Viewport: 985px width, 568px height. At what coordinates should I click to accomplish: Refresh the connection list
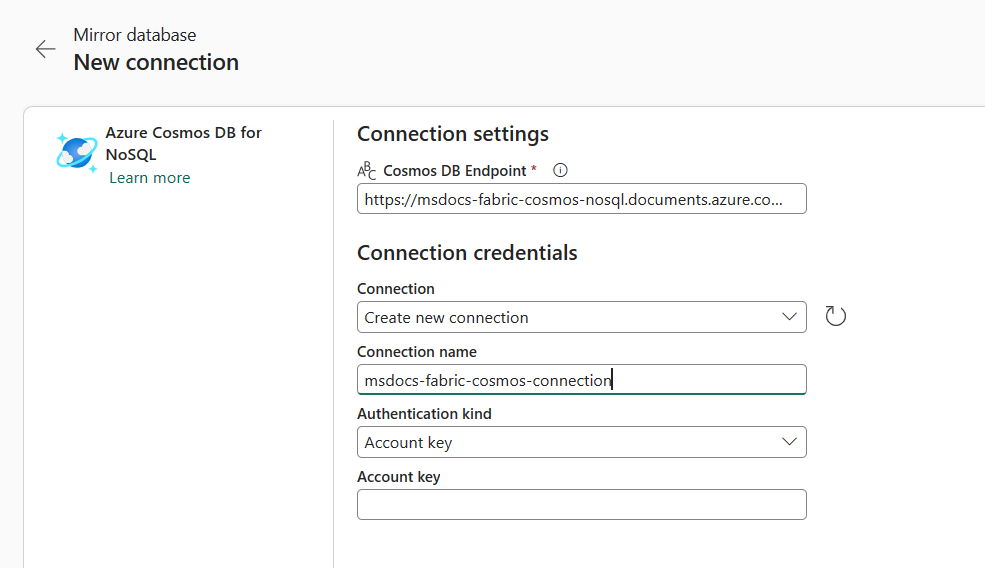click(x=835, y=317)
